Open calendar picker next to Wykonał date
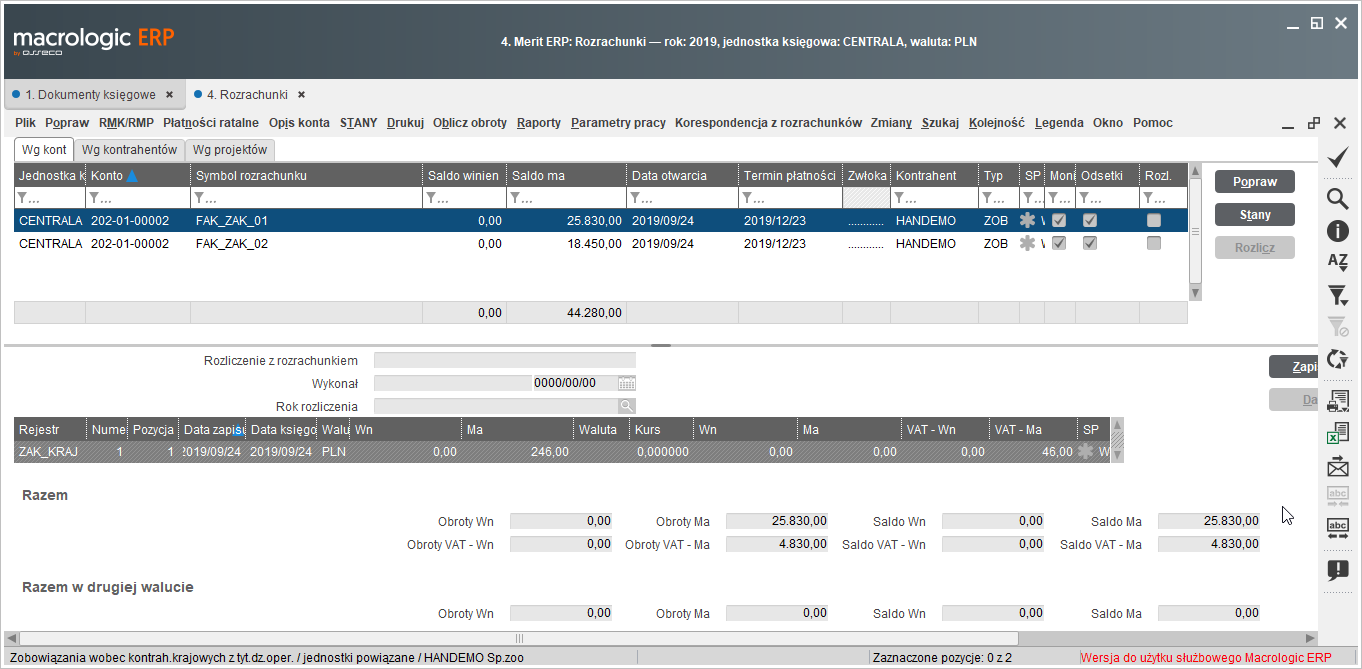 (627, 383)
